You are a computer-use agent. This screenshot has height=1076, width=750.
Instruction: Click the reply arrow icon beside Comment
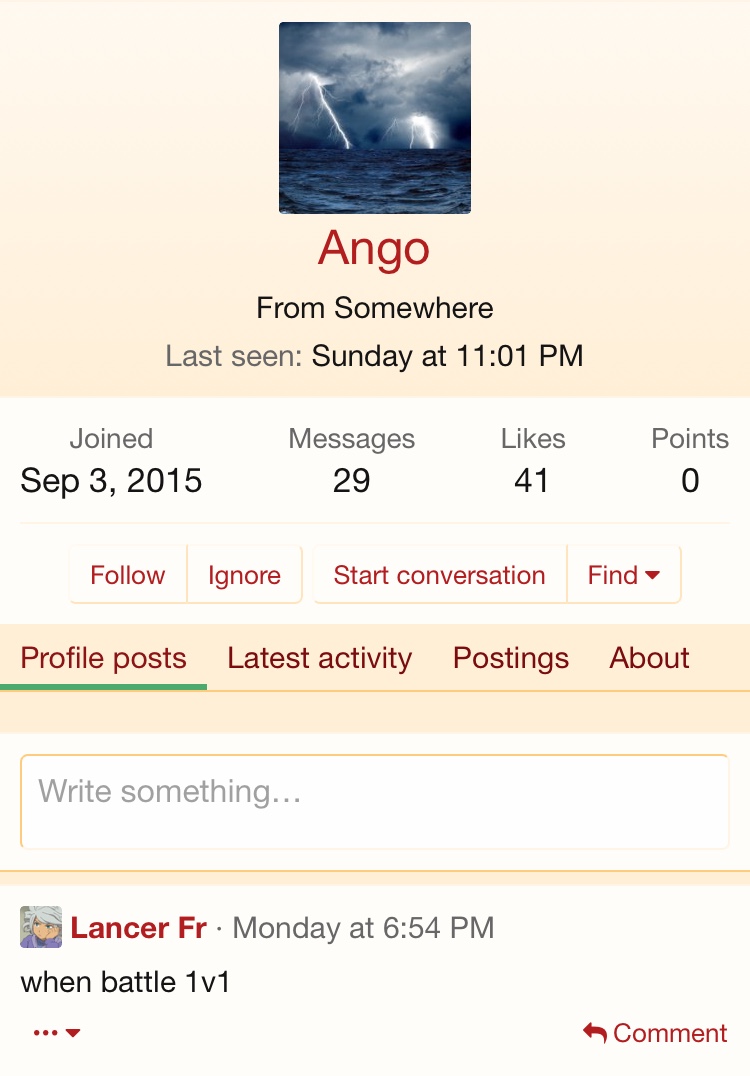click(595, 1033)
